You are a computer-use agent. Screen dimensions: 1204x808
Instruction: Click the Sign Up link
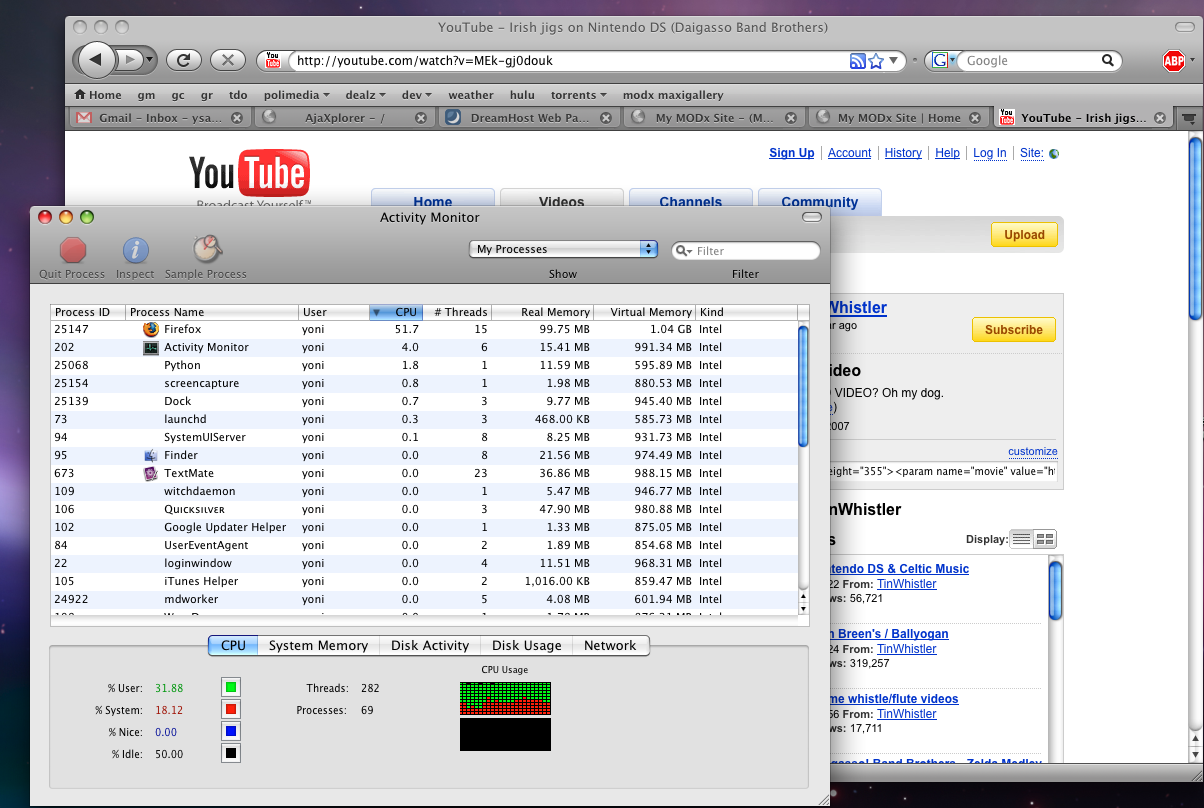tap(792, 153)
